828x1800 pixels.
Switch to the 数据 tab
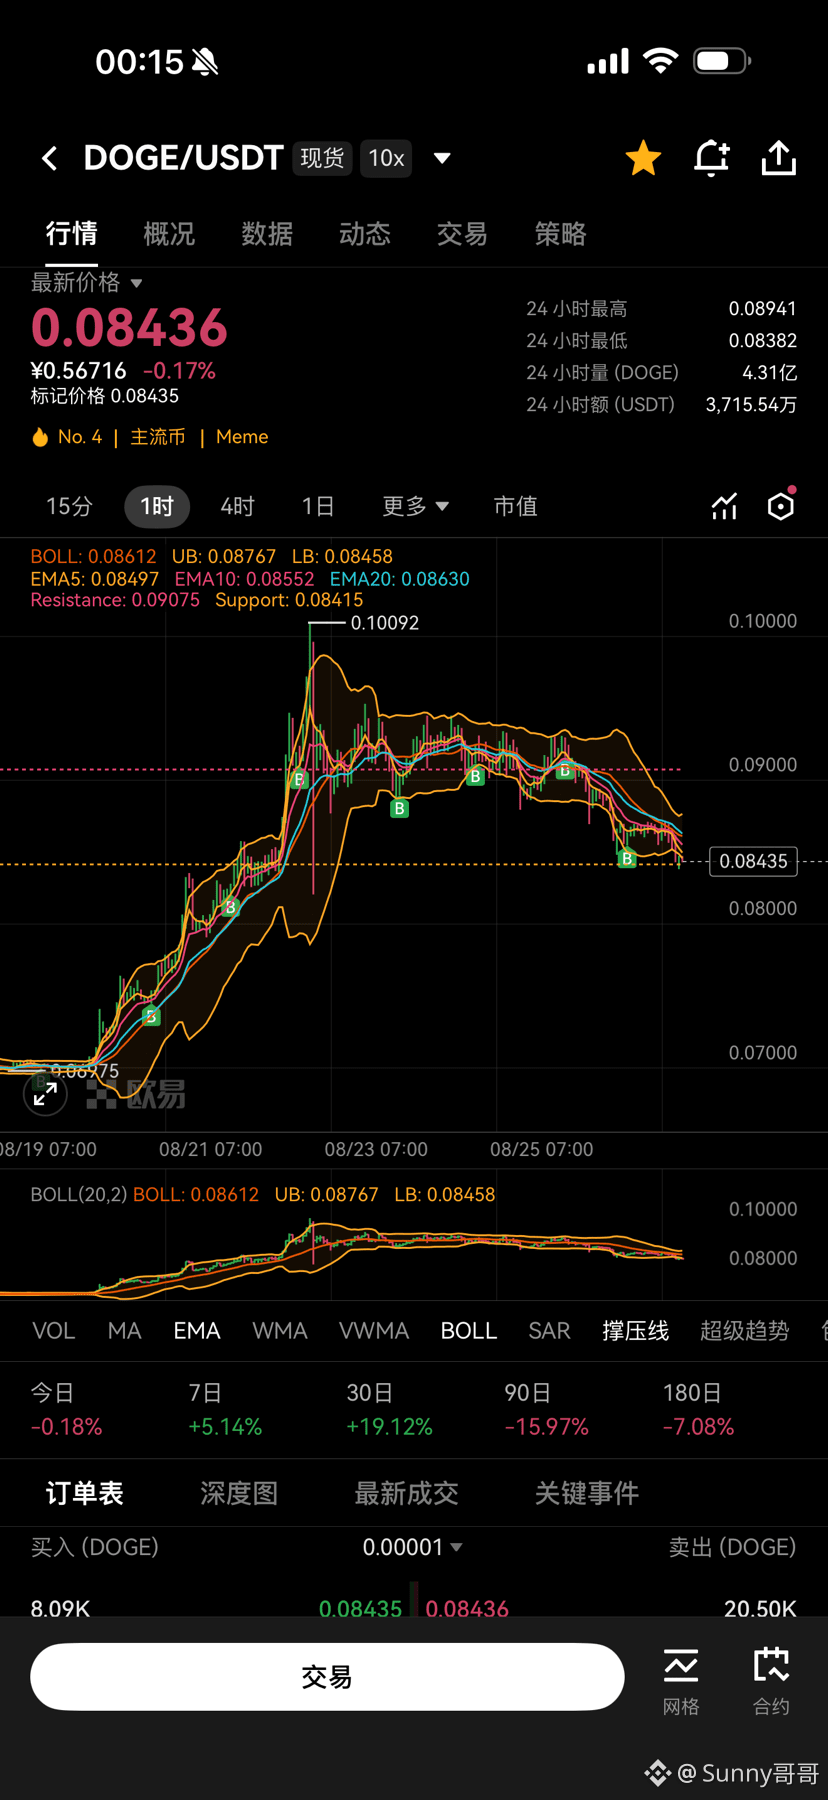267,234
